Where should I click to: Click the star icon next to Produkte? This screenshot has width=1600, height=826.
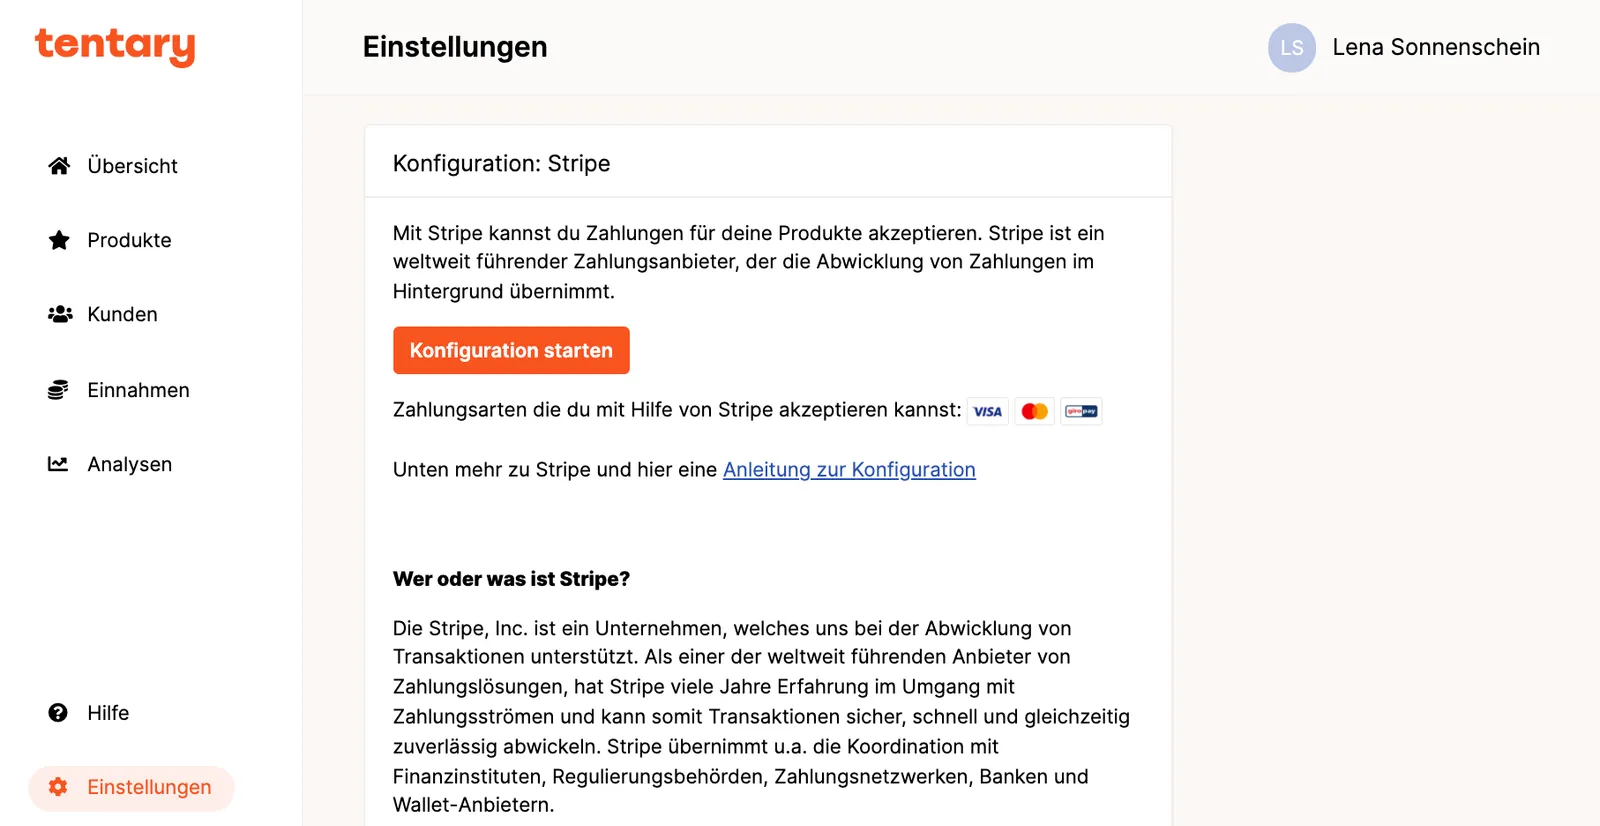coord(59,240)
